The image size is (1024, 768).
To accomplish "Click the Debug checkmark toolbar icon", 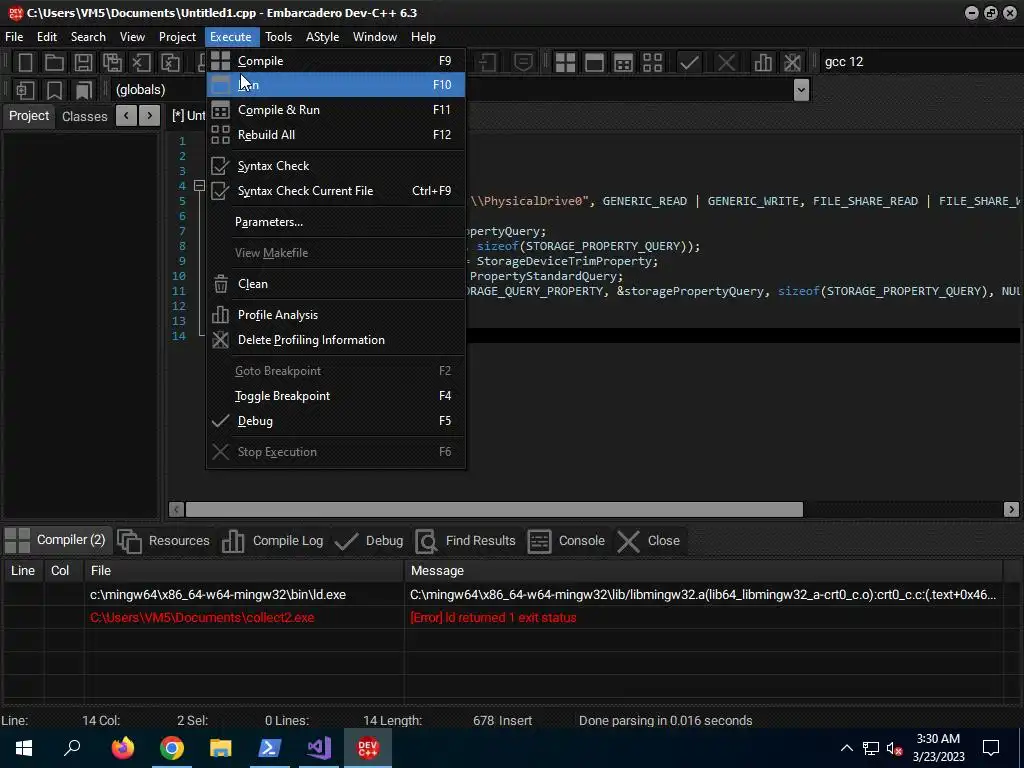I will [689, 62].
